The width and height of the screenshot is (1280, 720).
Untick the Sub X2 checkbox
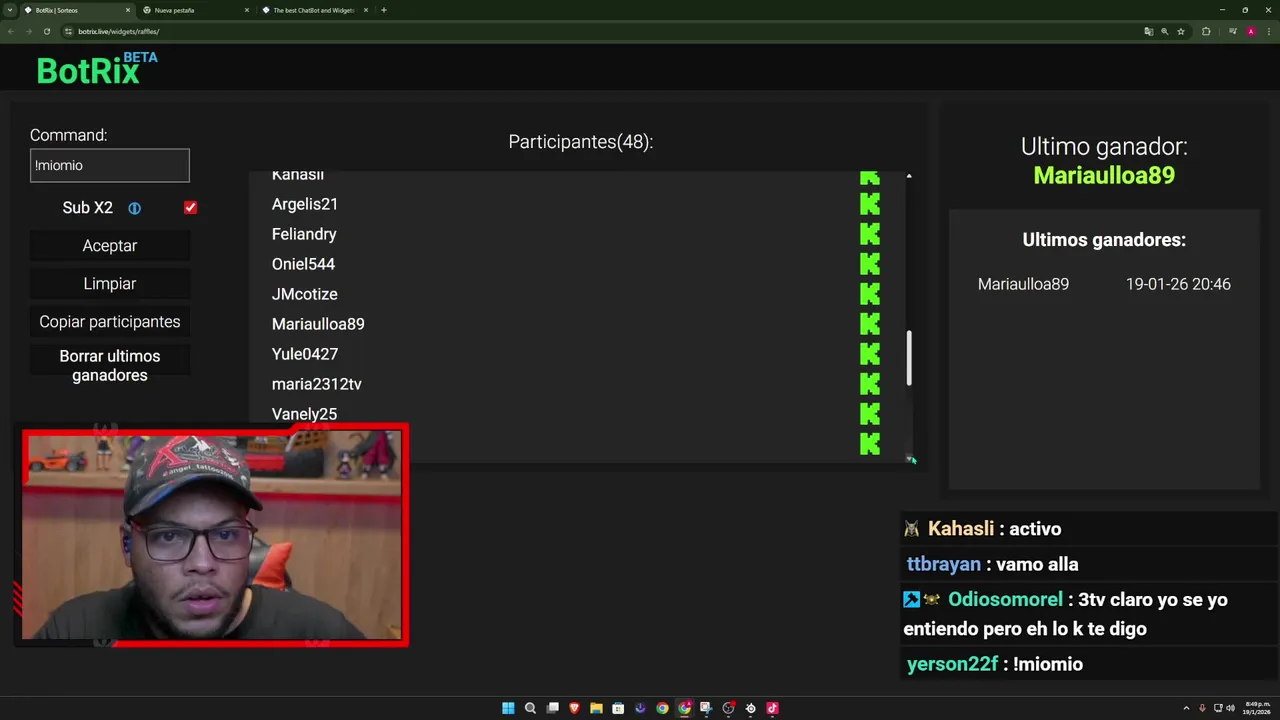click(x=190, y=207)
